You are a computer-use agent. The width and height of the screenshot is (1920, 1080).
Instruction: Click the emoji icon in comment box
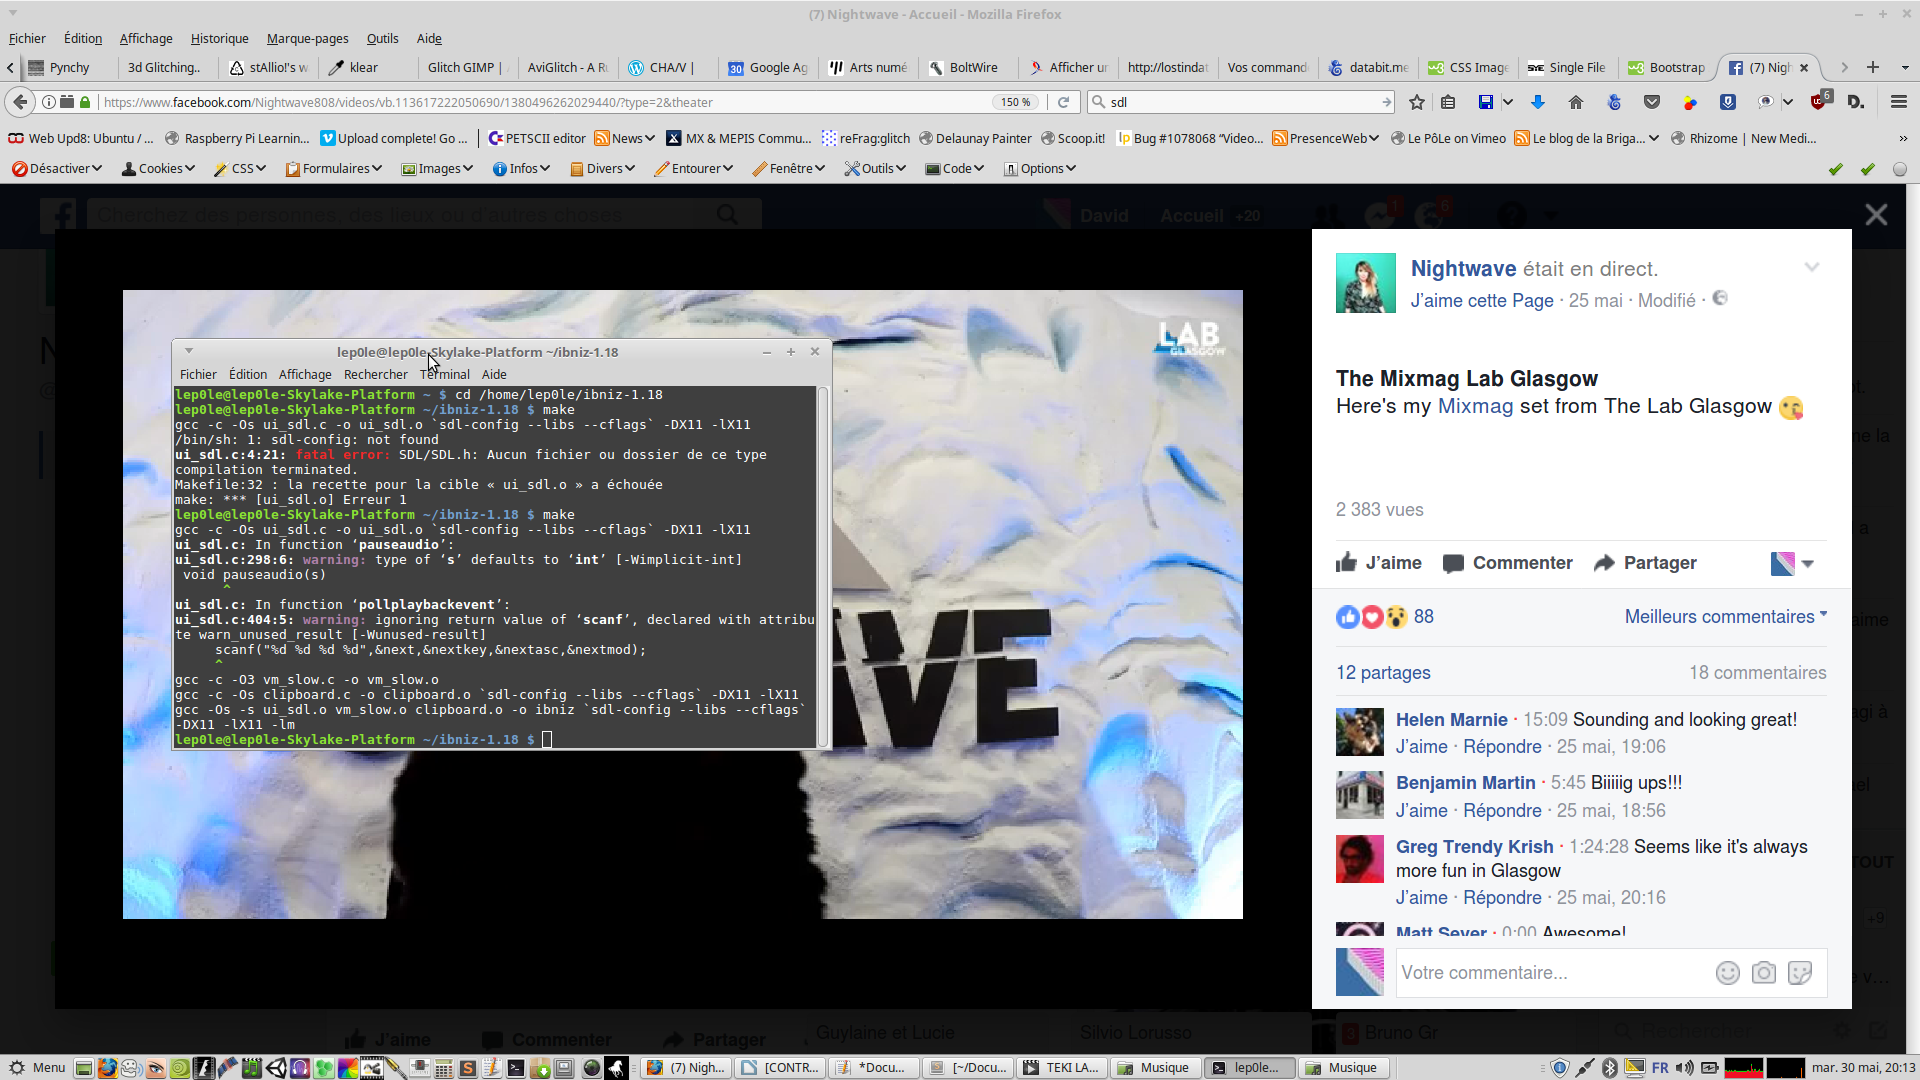1727,973
